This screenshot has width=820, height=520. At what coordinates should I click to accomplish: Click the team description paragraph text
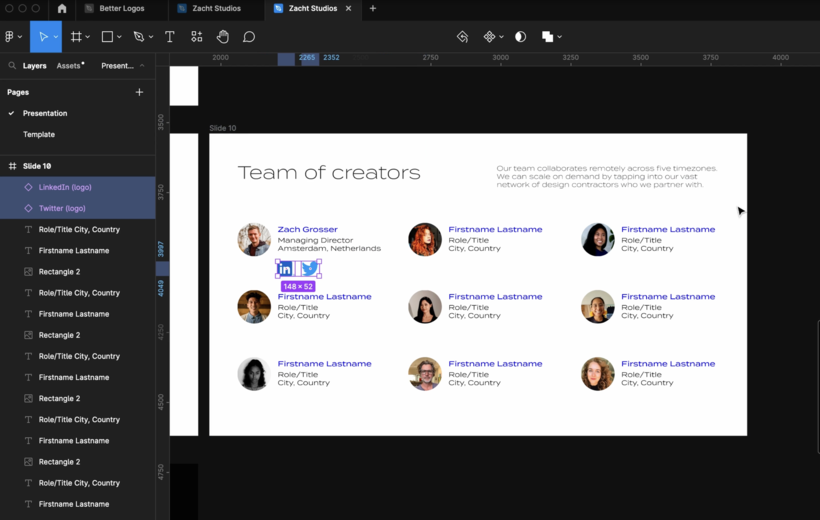[607, 176]
